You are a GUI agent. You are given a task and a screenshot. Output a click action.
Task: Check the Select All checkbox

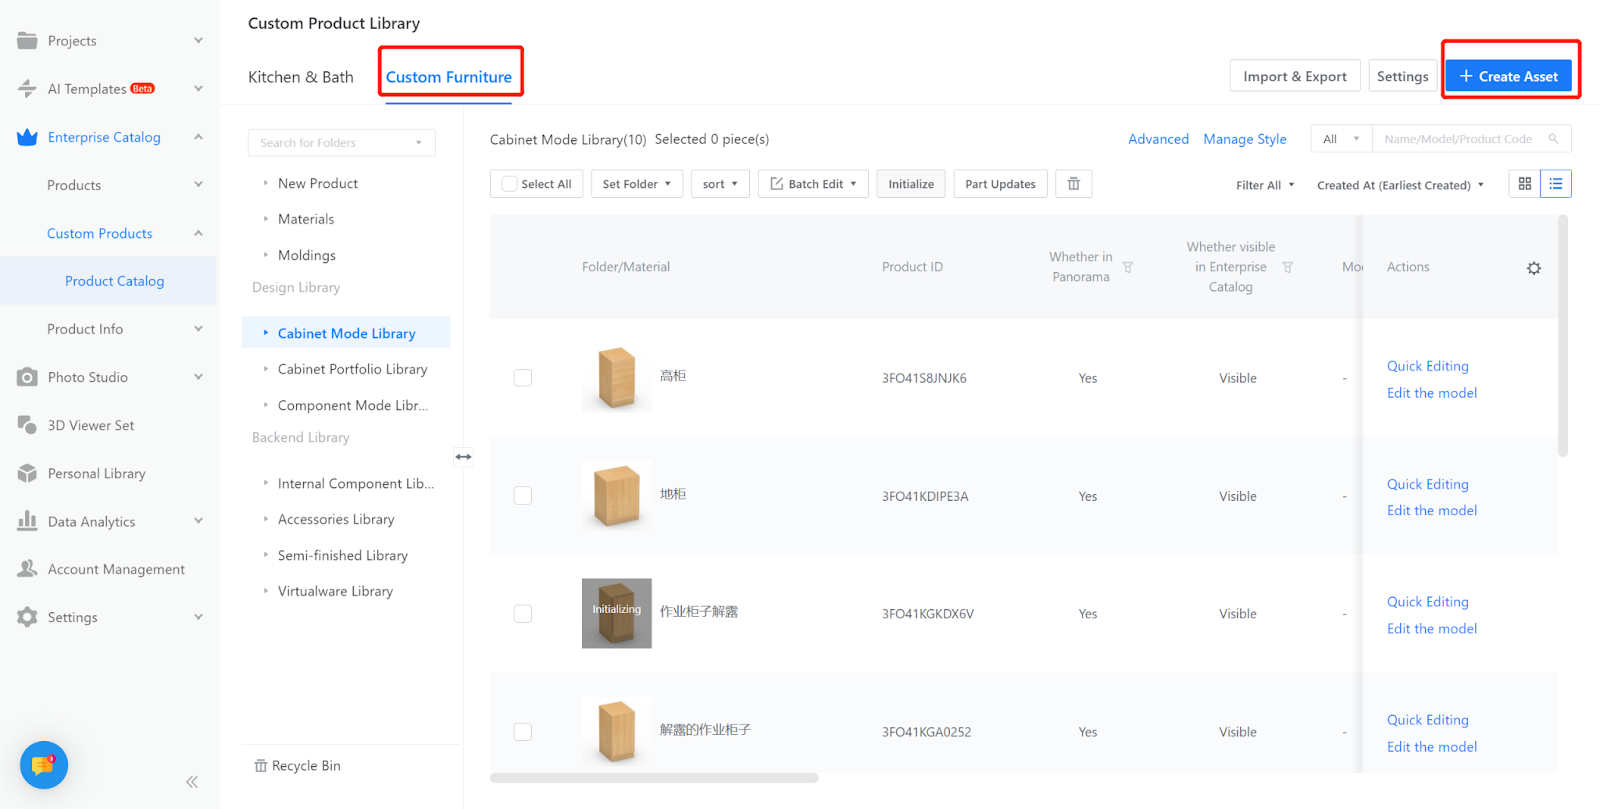point(510,184)
